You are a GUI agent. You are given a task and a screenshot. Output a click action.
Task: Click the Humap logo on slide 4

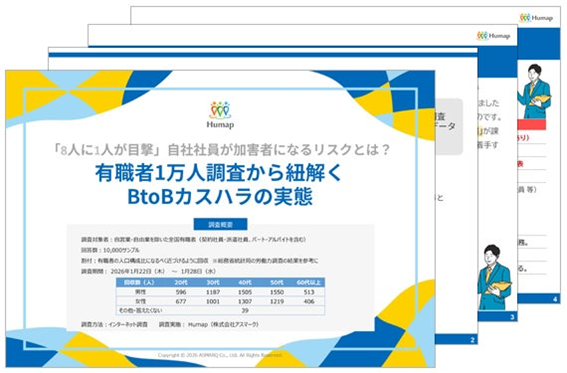point(536,17)
